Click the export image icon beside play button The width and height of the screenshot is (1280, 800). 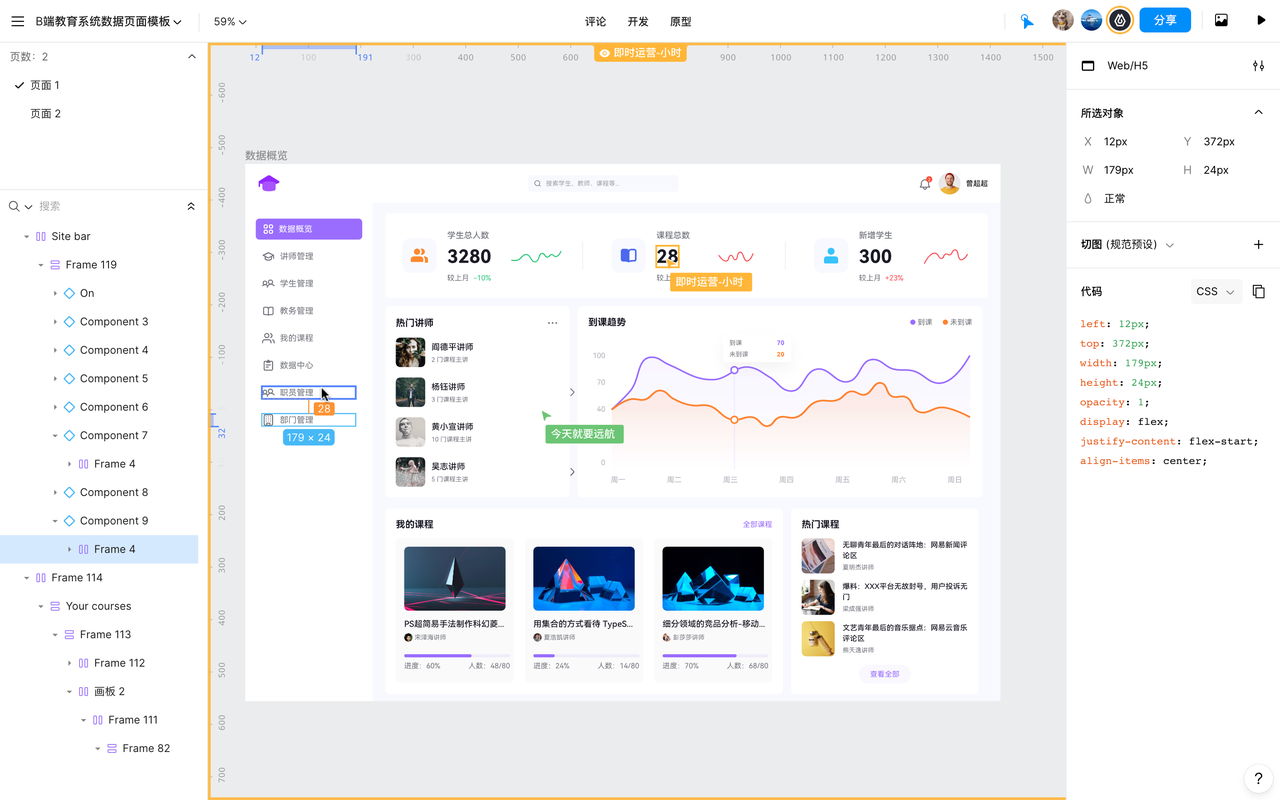pyautogui.click(x=1221, y=20)
